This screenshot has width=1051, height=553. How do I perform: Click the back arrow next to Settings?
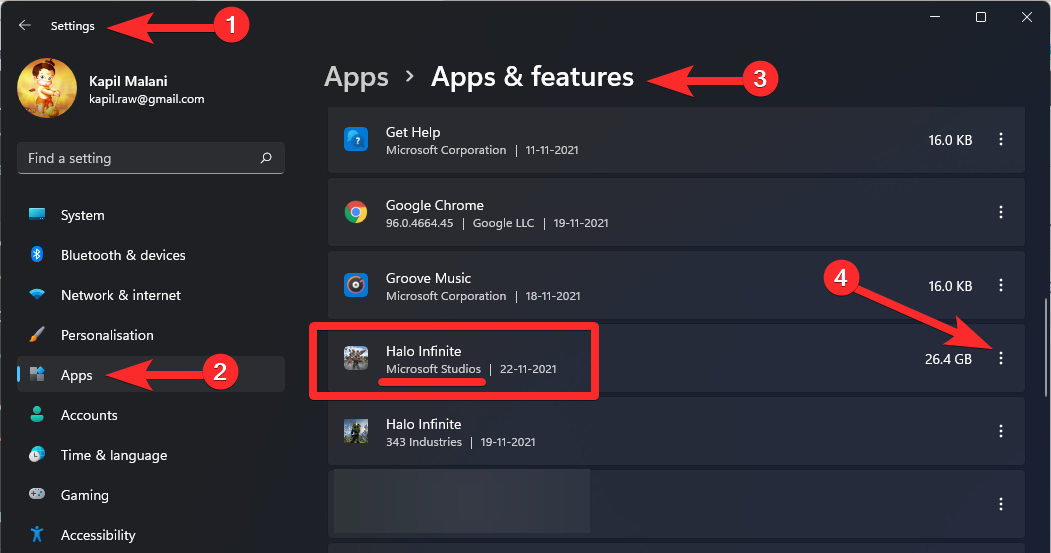[25, 26]
